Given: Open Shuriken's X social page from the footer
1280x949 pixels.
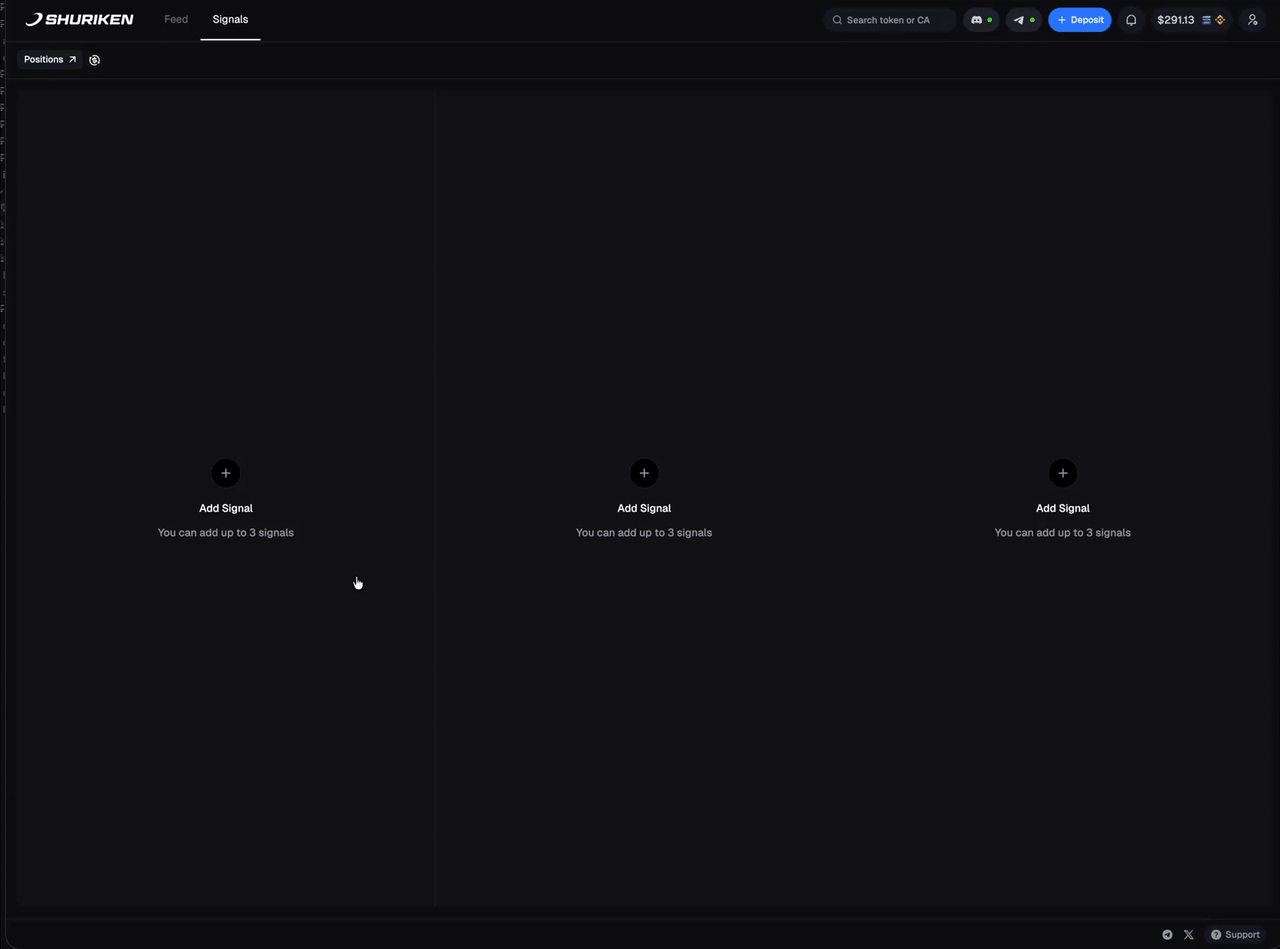Looking at the screenshot, I should (1188, 934).
